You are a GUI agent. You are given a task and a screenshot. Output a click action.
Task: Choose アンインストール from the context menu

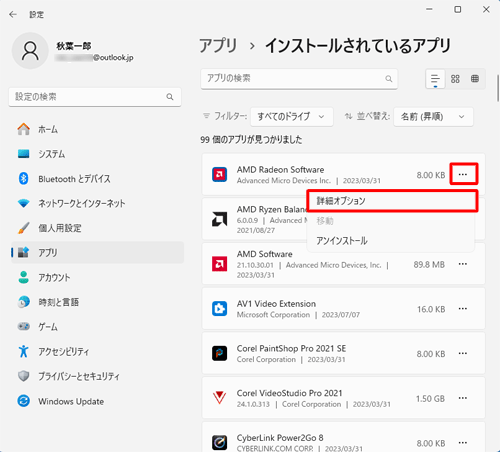pyautogui.click(x=391, y=241)
